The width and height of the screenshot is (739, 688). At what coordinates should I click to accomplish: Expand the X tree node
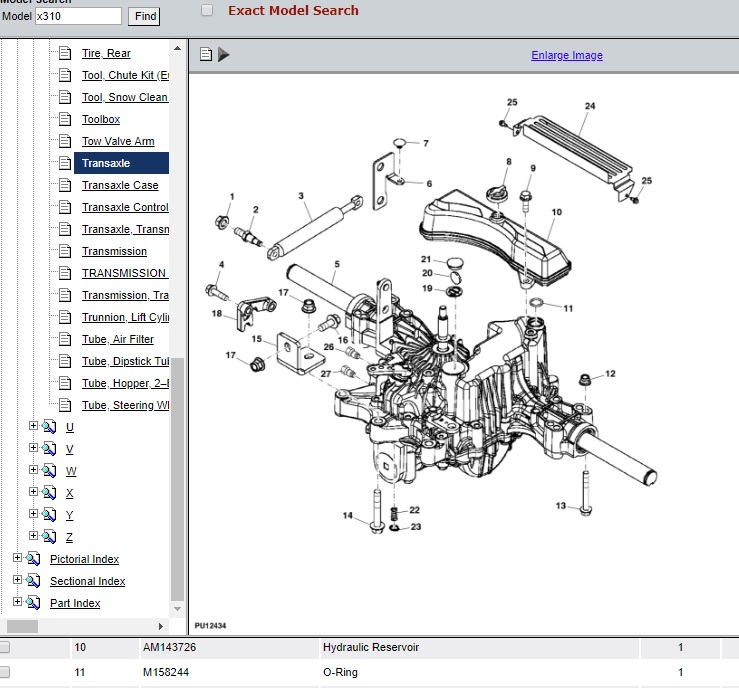coord(33,491)
